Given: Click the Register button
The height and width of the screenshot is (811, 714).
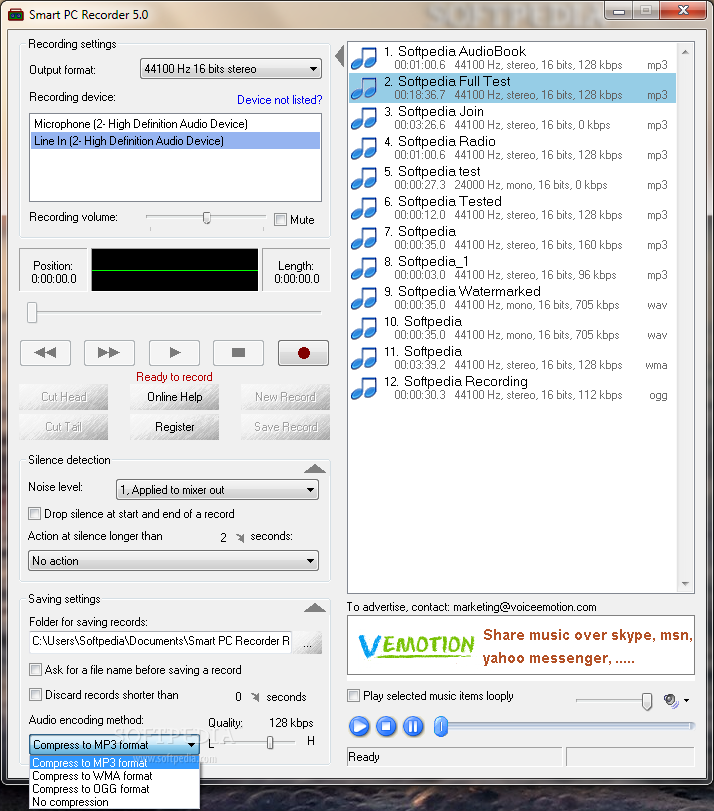Looking at the screenshot, I should [x=174, y=427].
